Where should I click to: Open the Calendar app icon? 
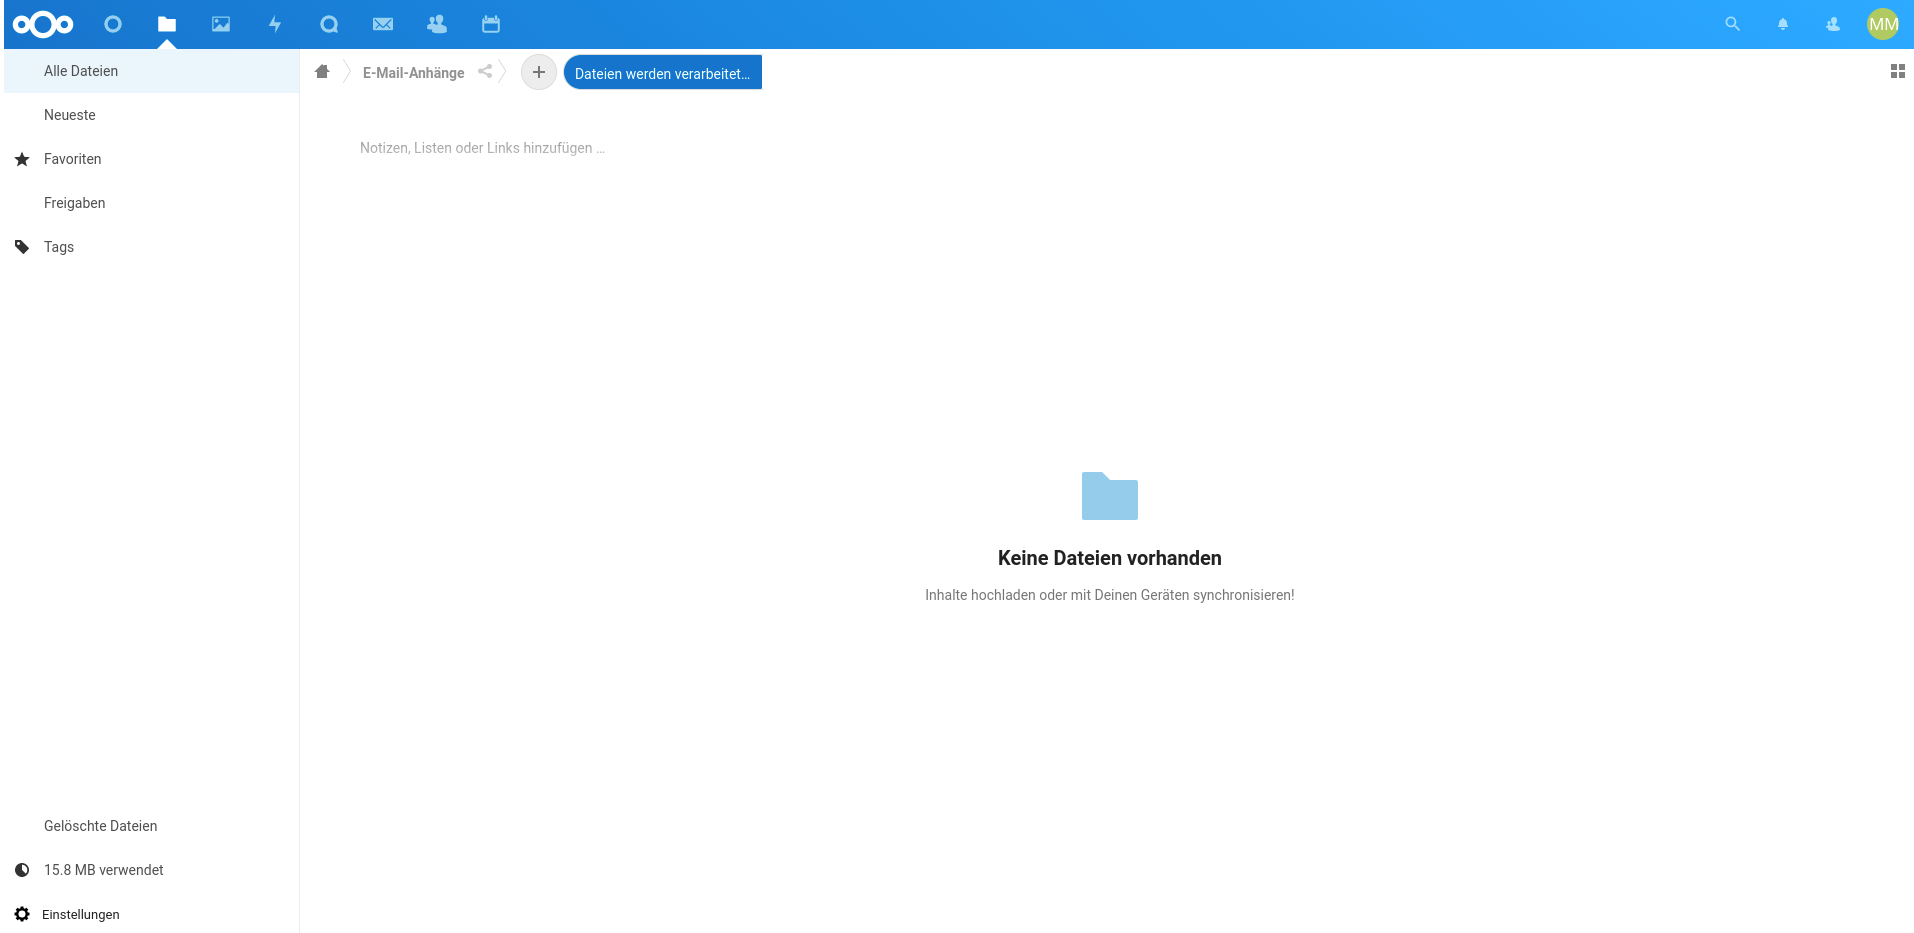(x=491, y=24)
